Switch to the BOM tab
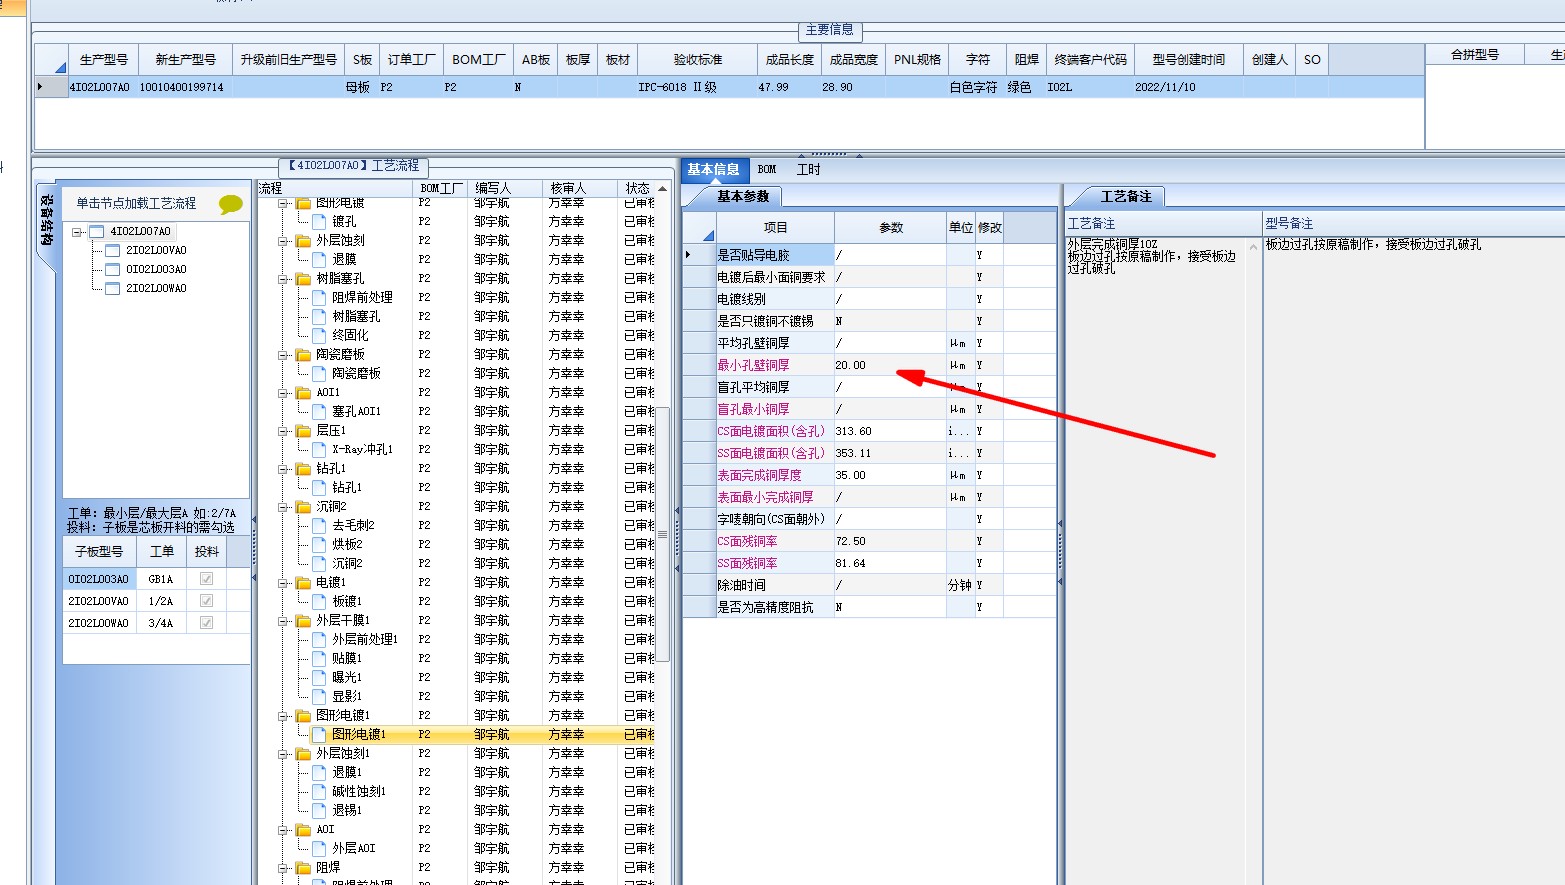Image resolution: width=1565 pixels, height=885 pixels. coord(767,170)
